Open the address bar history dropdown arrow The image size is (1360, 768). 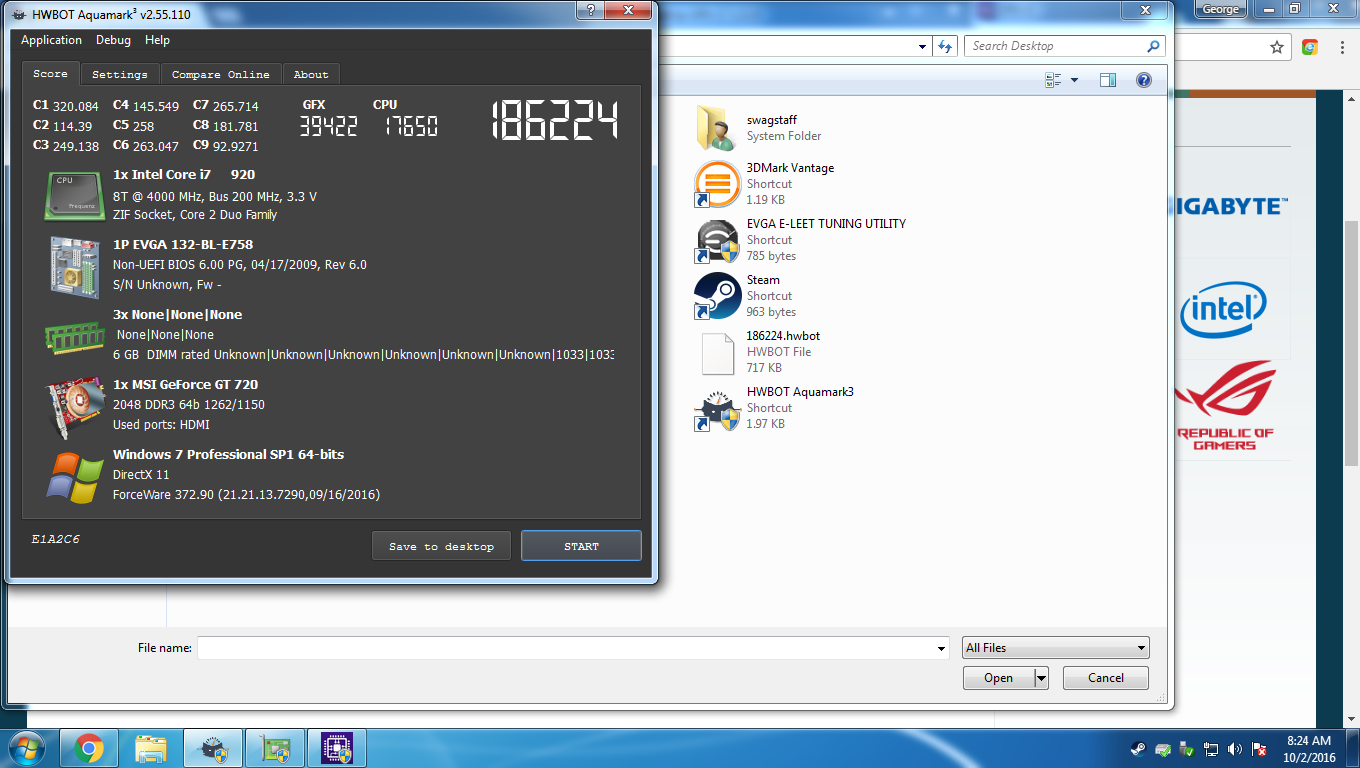[x=924, y=46]
